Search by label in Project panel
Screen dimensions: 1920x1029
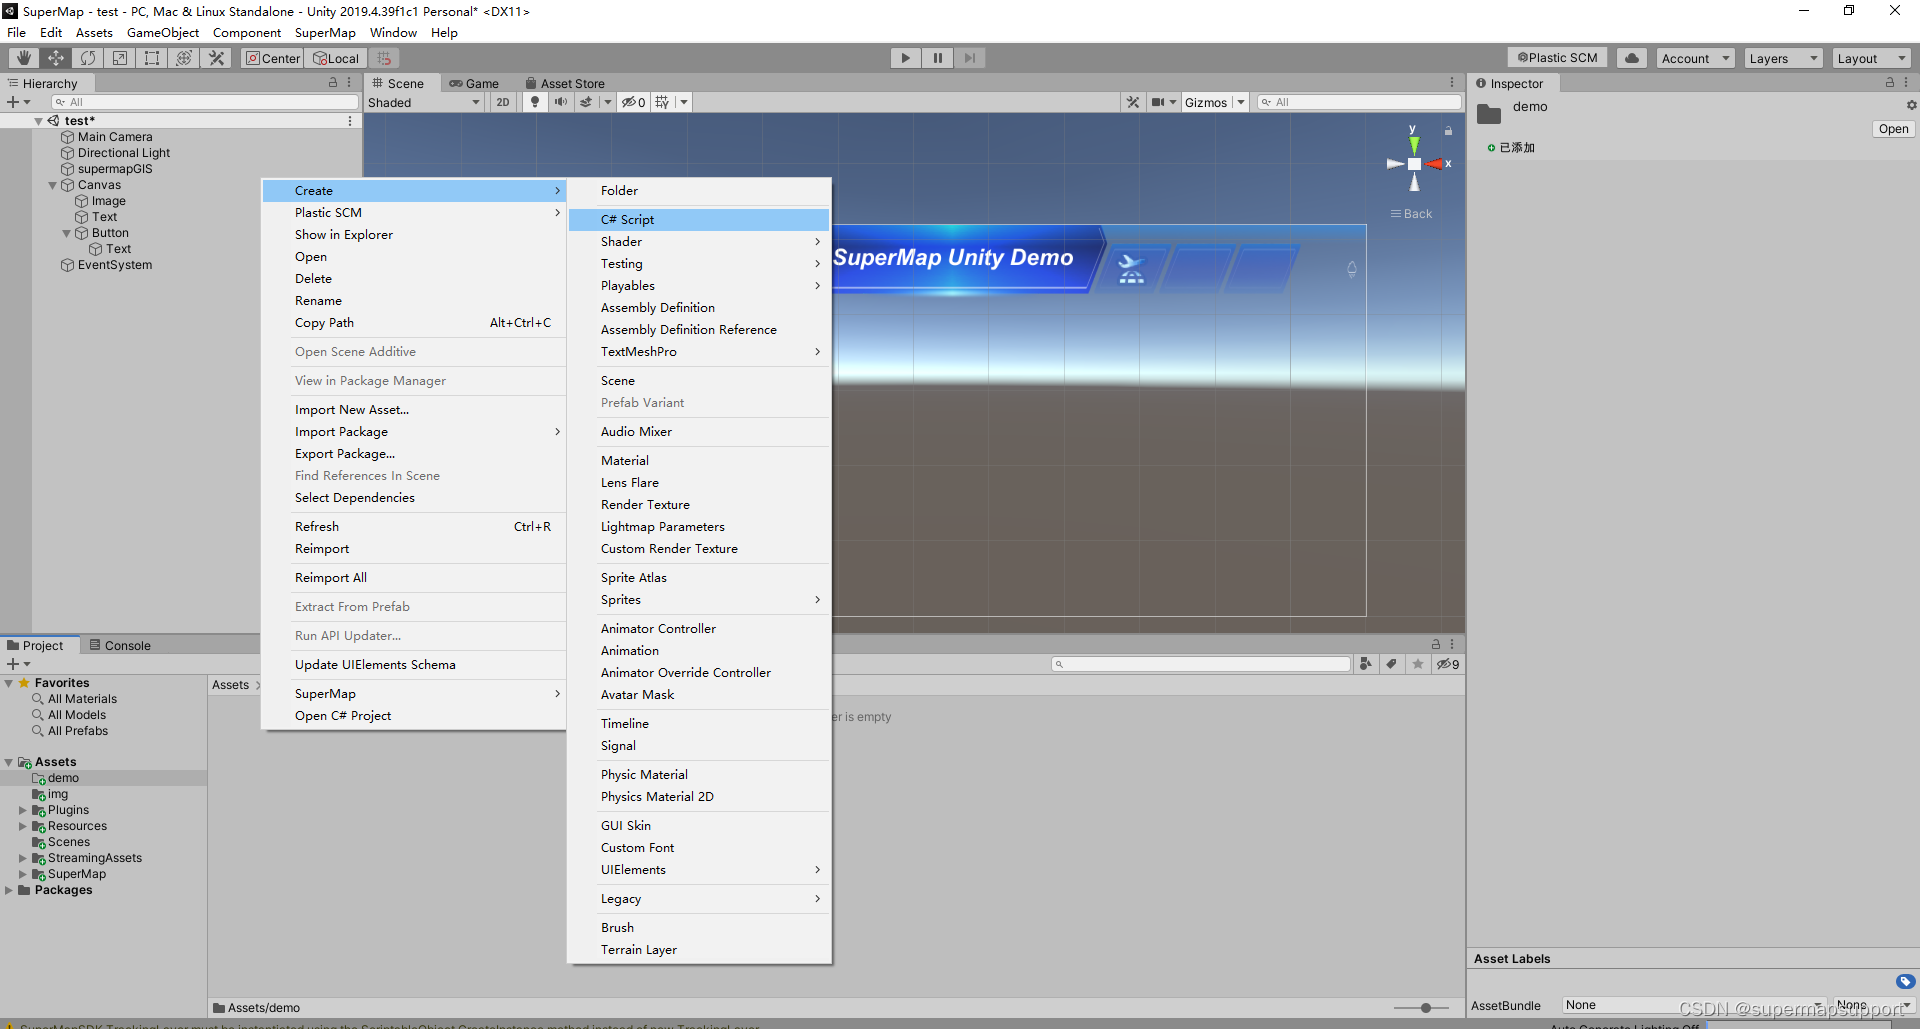point(1392,664)
